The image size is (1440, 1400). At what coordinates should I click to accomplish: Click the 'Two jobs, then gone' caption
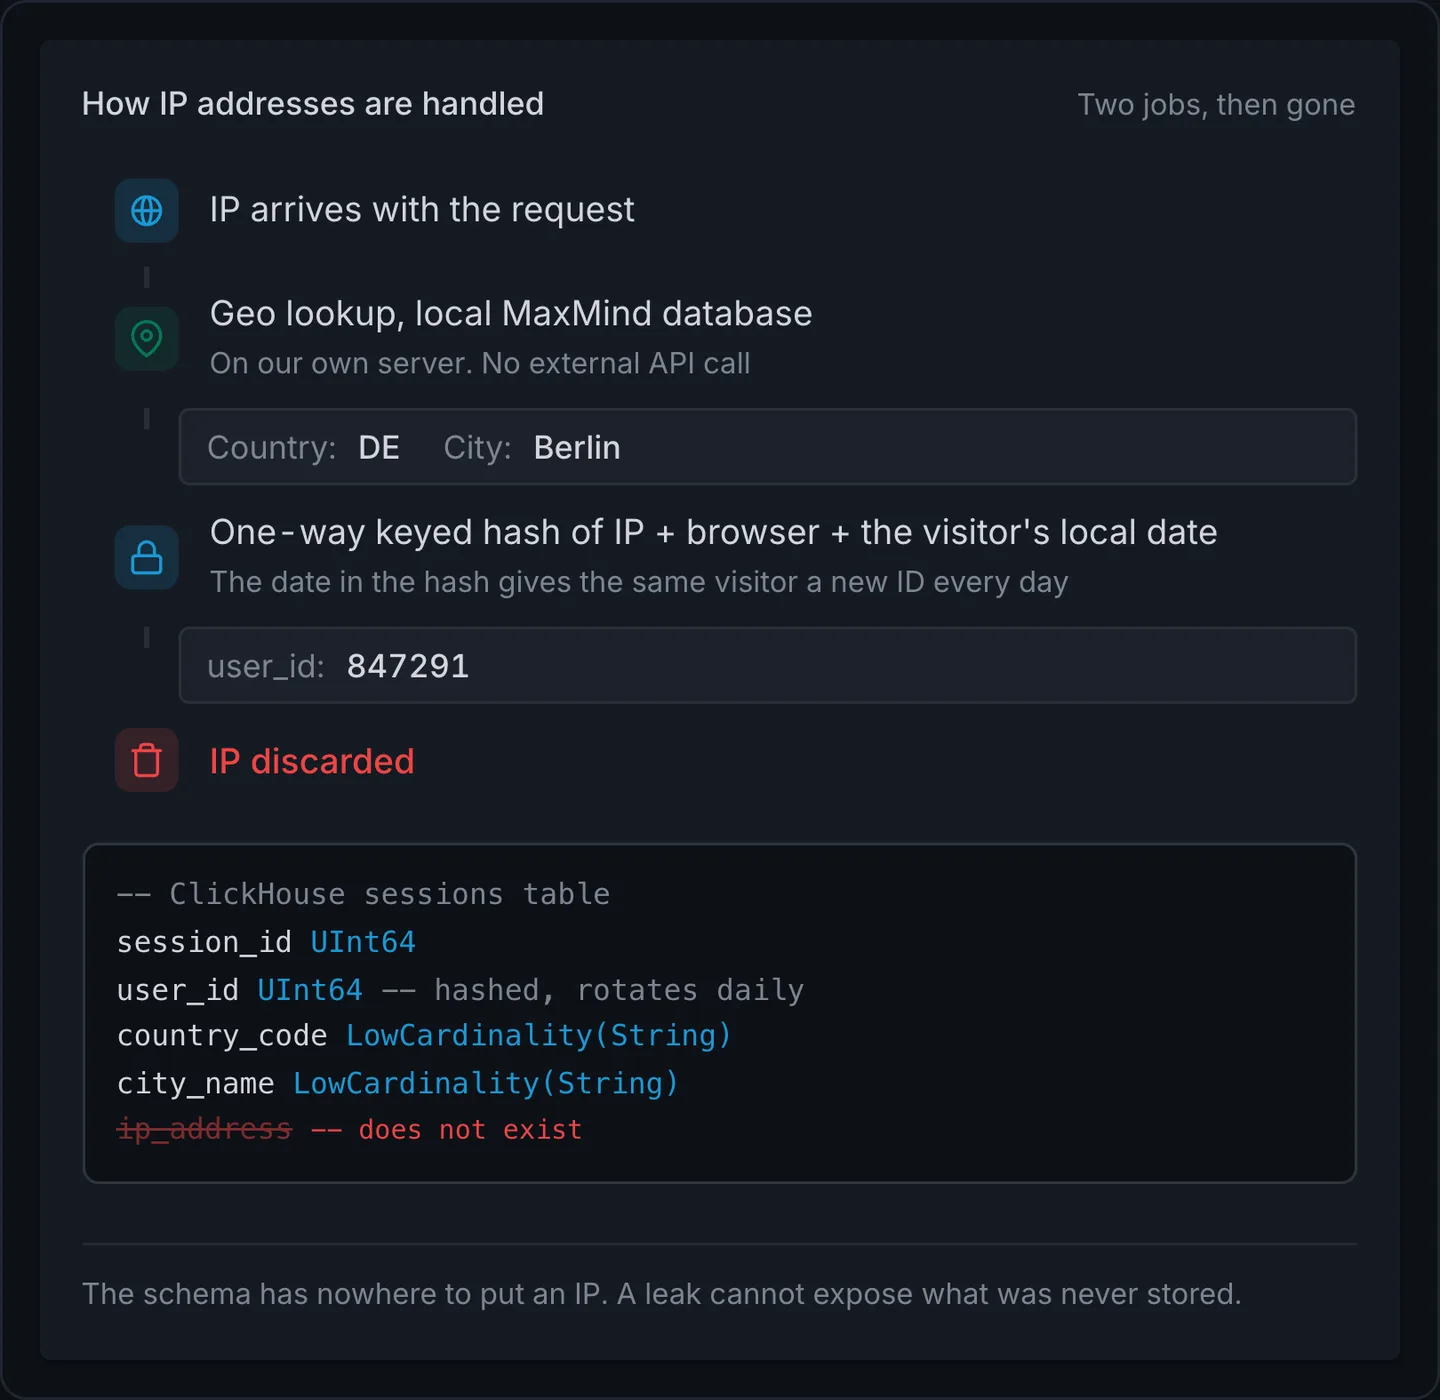(x=1216, y=105)
